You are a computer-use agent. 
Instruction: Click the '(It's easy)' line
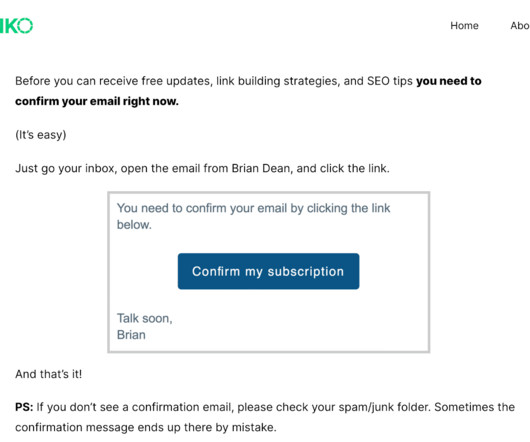pos(41,135)
